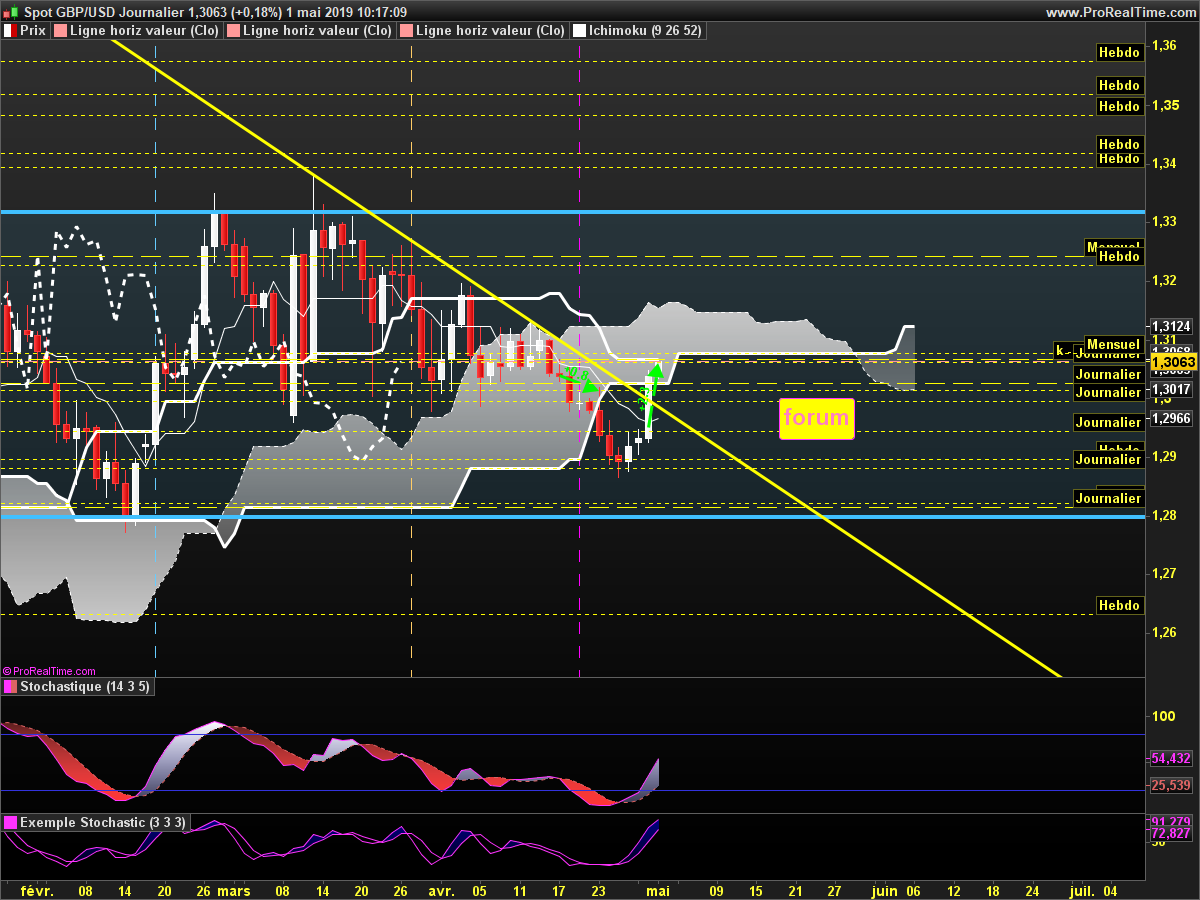This screenshot has width=1200, height=900.
Task: Click the candlestick icon beside the chart title
Action: 13,12
